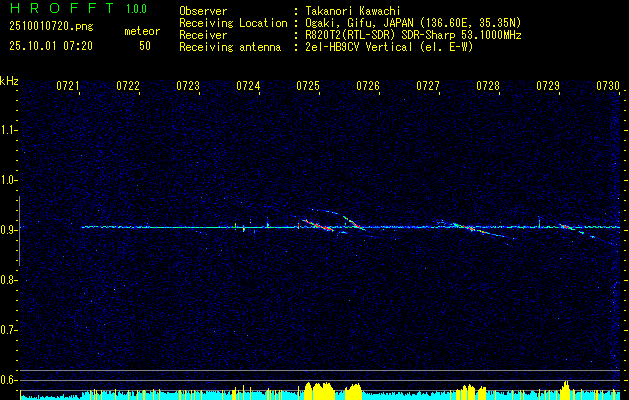Select the version number 1.0.0
The image size is (629, 400).
pyautogui.click(x=136, y=9)
